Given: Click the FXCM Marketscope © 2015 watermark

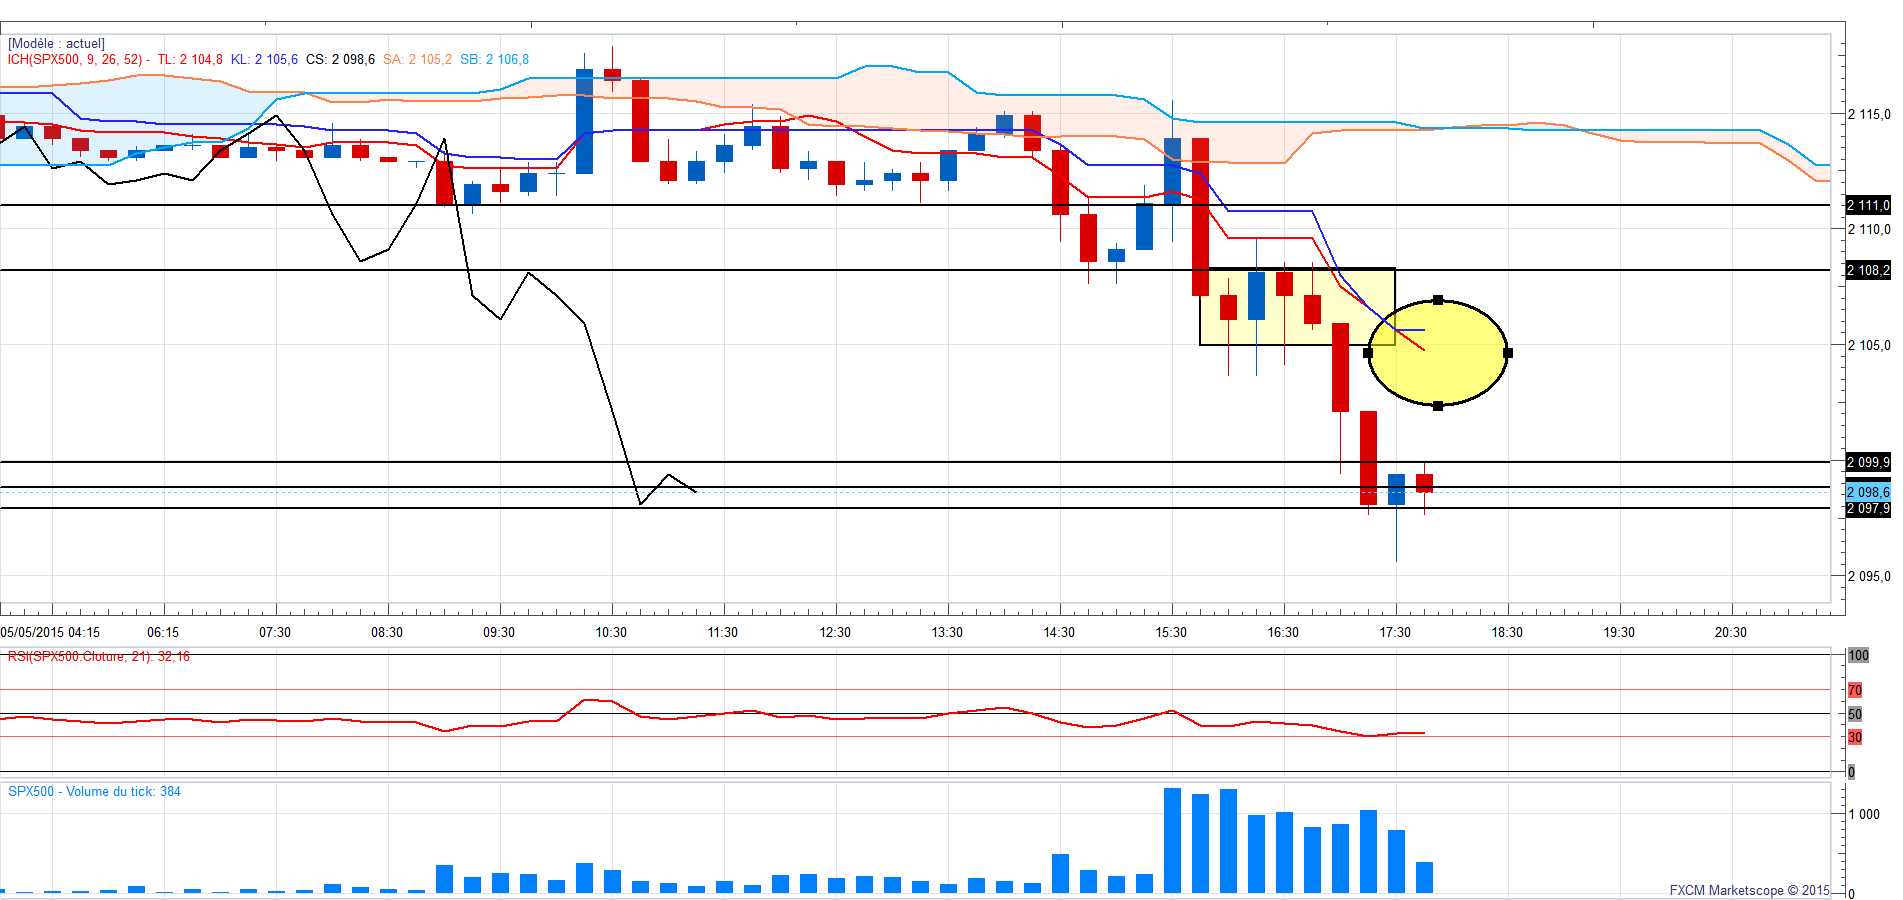Looking at the screenshot, I should click(1749, 890).
